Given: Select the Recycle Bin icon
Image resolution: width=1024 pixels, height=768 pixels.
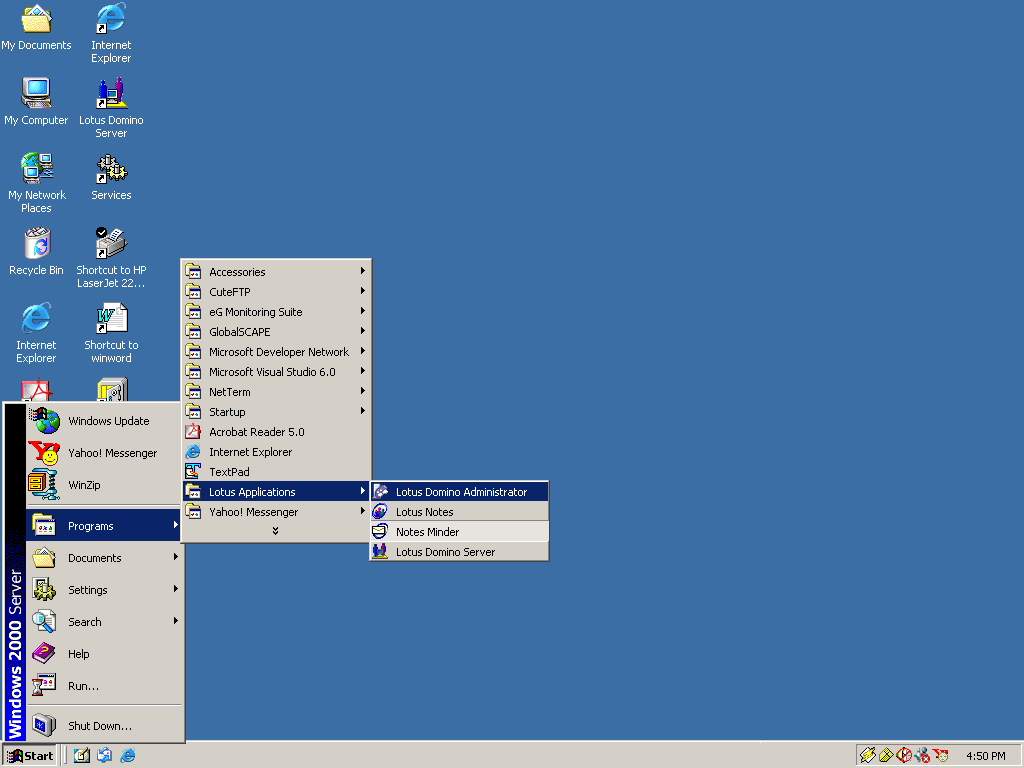Looking at the screenshot, I should pyautogui.click(x=37, y=252).
